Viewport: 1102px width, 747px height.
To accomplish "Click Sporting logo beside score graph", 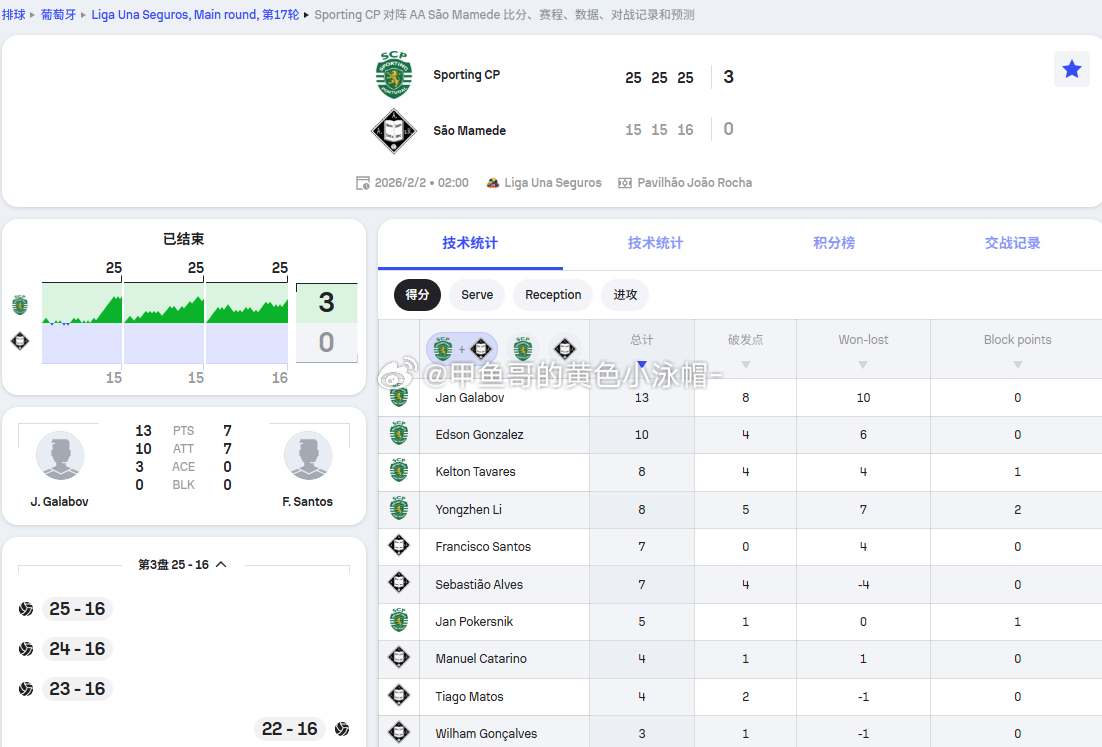I will pyautogui.click(x=20, y=305).
